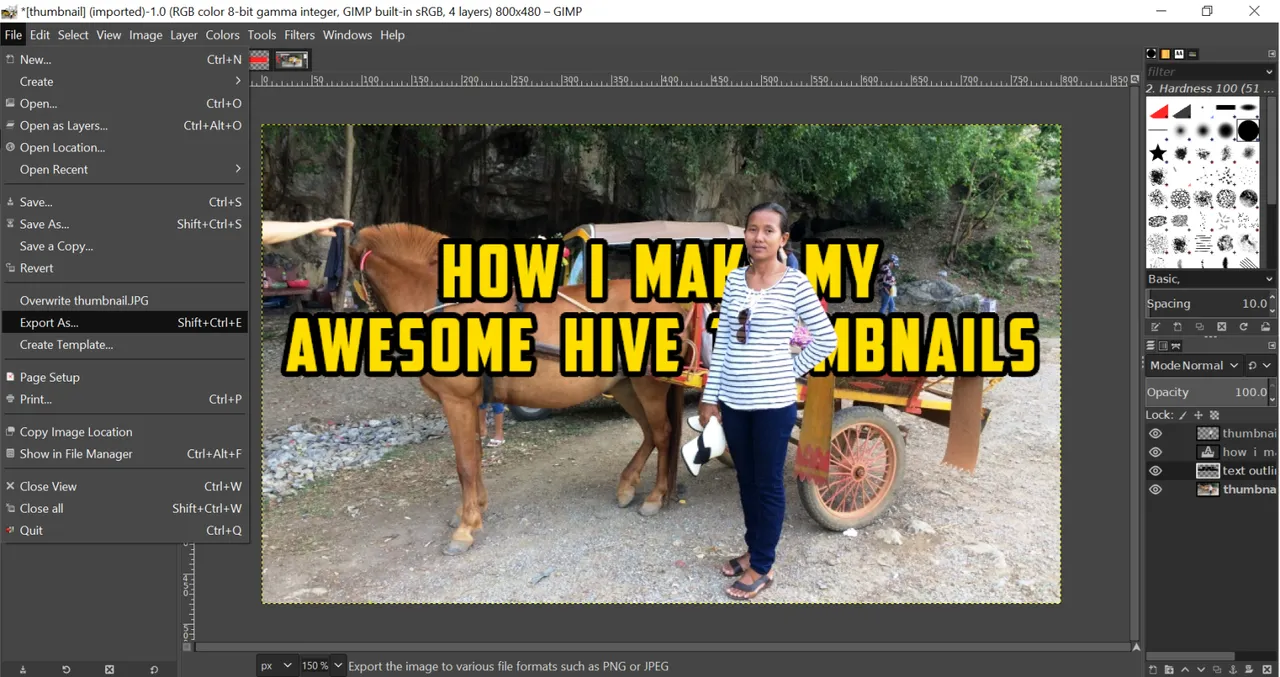
Task: Click the Delete brush icon
Action: click(x=1222, y=327)
